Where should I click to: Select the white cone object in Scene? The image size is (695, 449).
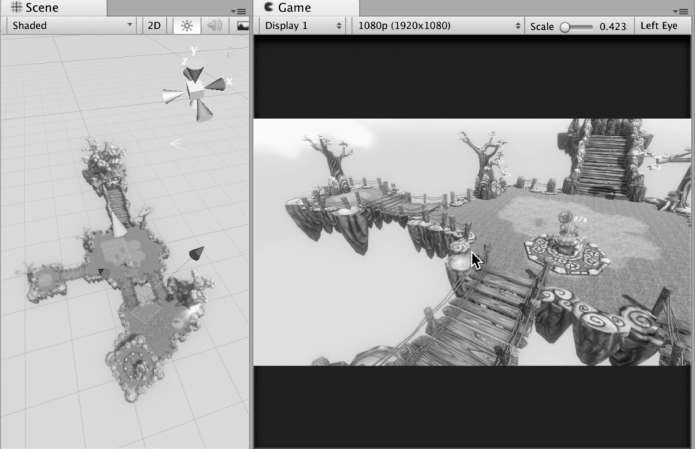click(x=118, y=224)
